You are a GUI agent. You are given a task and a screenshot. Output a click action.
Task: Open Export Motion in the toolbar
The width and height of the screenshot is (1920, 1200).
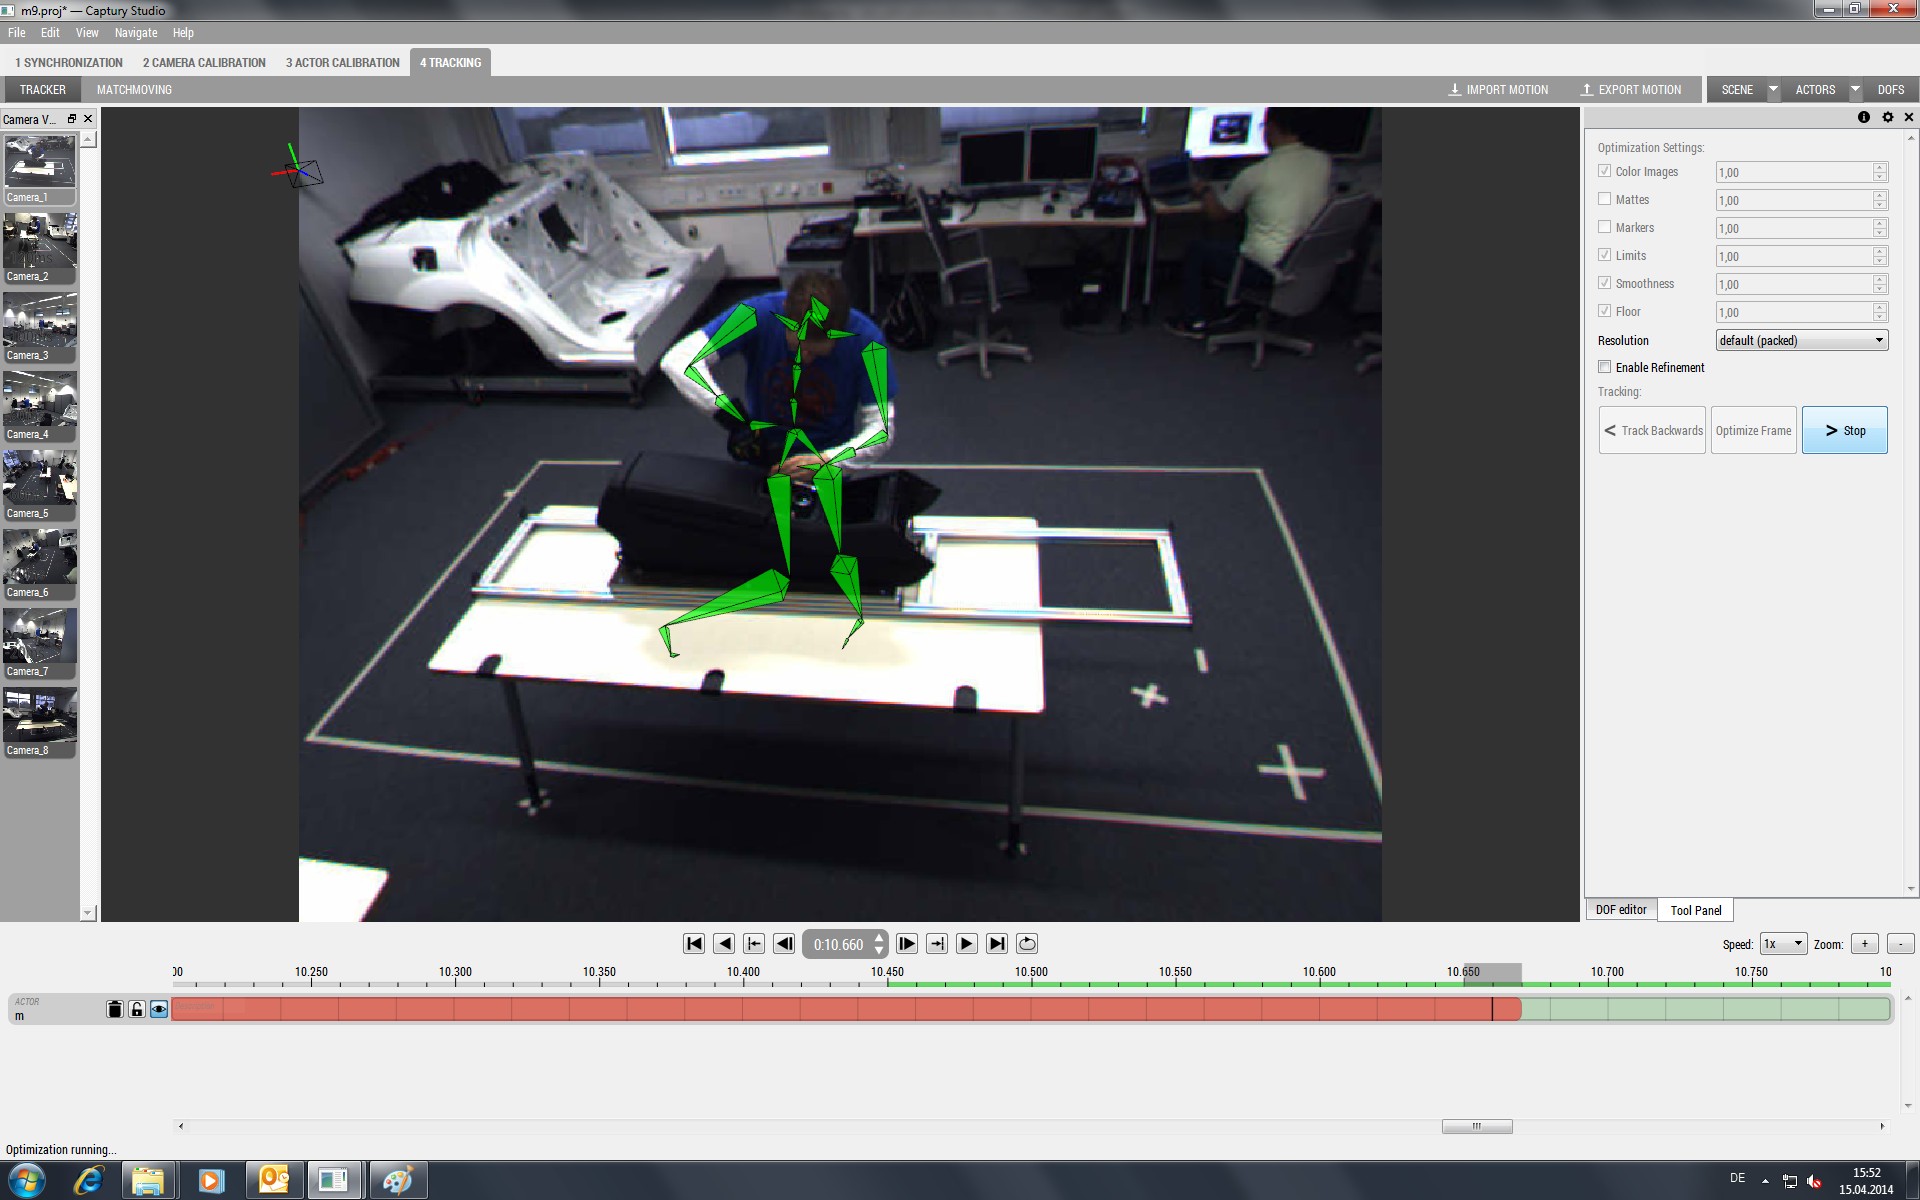point(1631,89)
